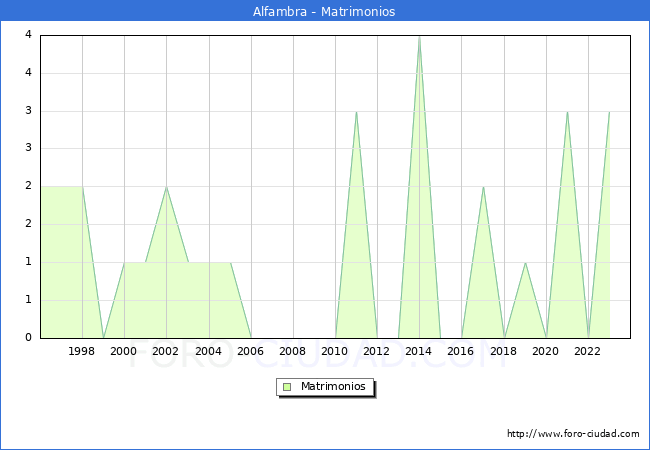Click the 2004 x-axis label
This screenshot has height=450, width=650.
tap(208, 351)
